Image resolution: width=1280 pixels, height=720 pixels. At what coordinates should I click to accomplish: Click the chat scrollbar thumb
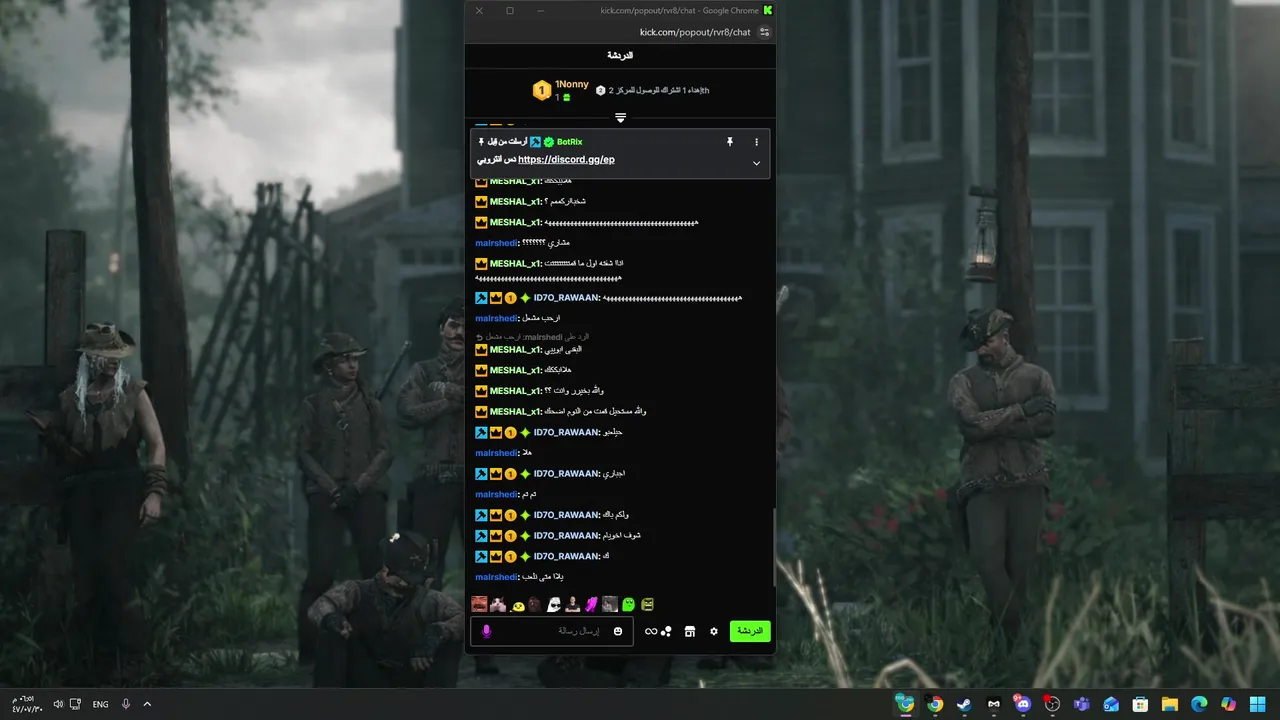pos(774,548)
